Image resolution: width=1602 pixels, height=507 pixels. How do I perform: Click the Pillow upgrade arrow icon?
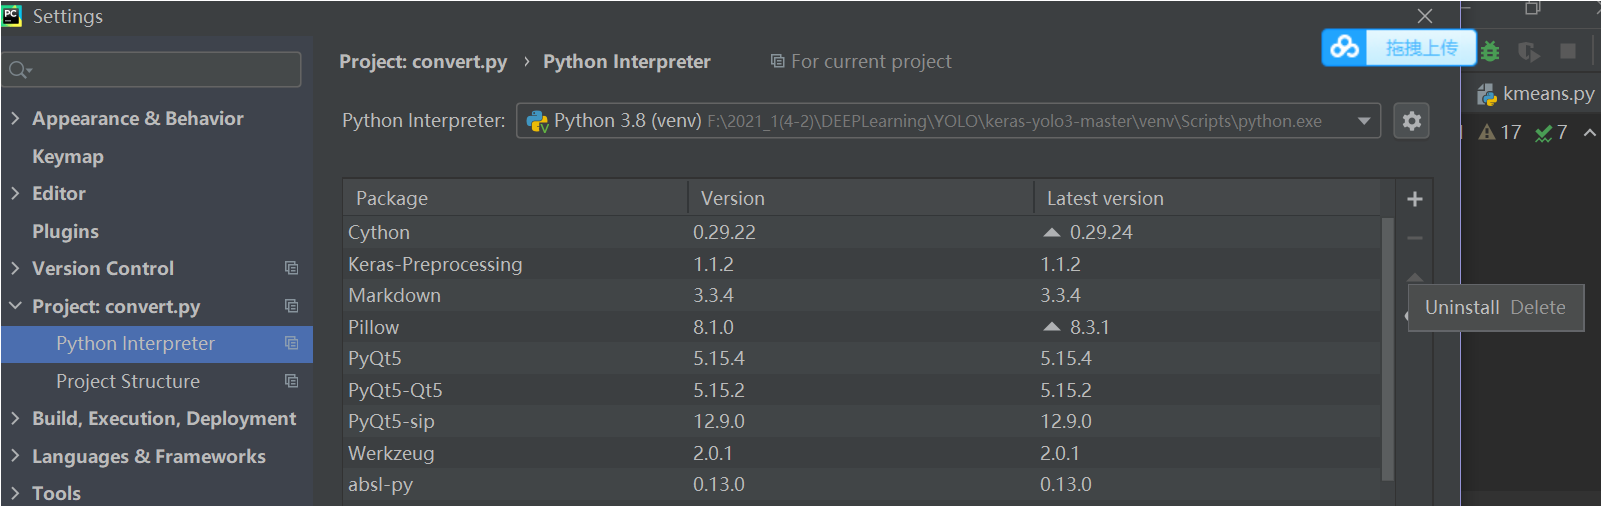(x=1051, y=327)
